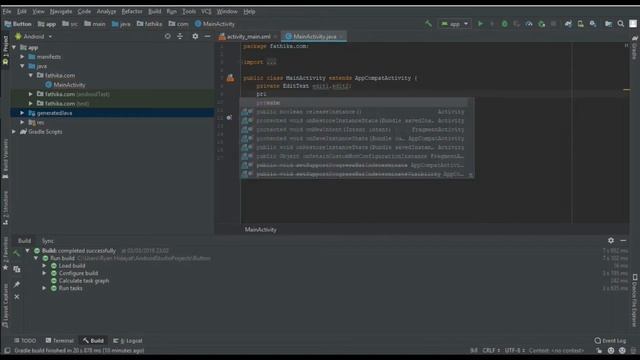Click the MainActivity breadcrumb in navigation bar
640x360 pixels.
(215, 24)
